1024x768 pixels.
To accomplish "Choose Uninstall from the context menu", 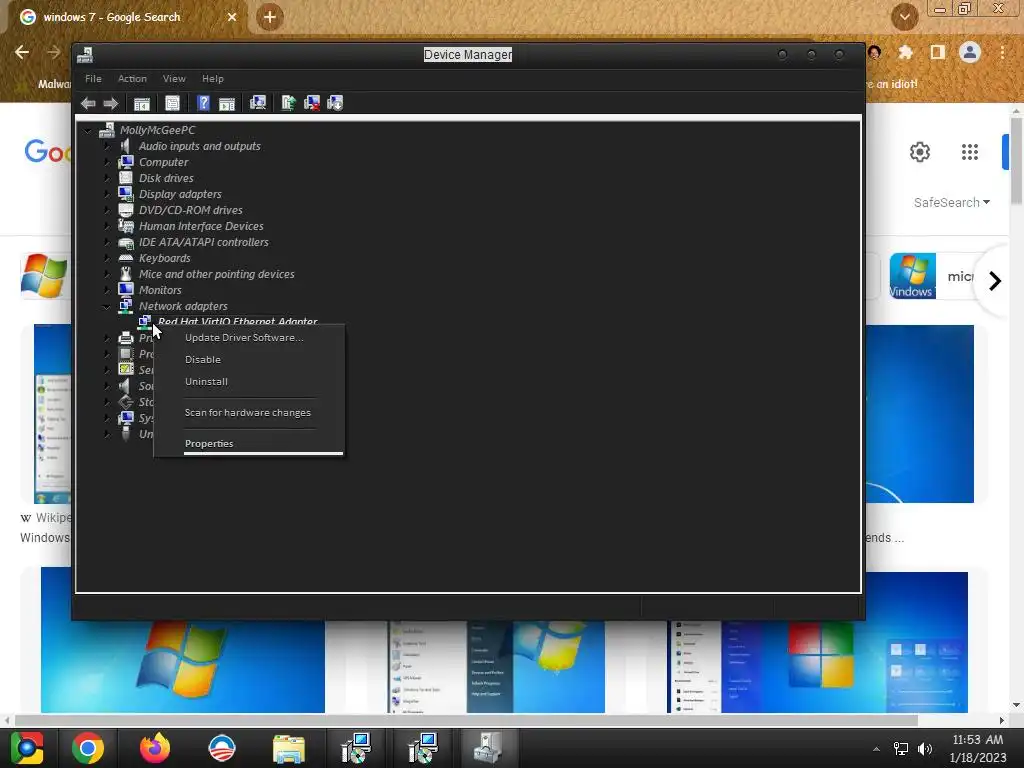I will point(249,382).
